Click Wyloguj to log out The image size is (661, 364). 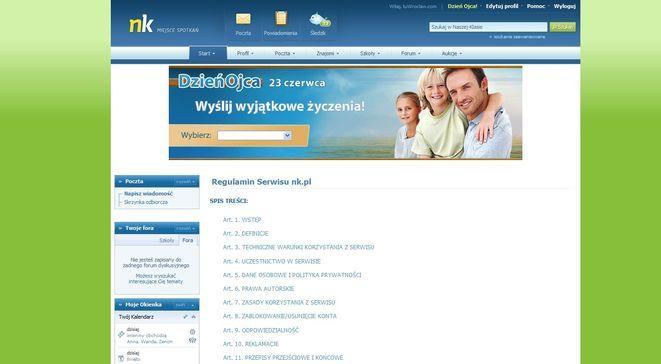click(x=564, y=6)
